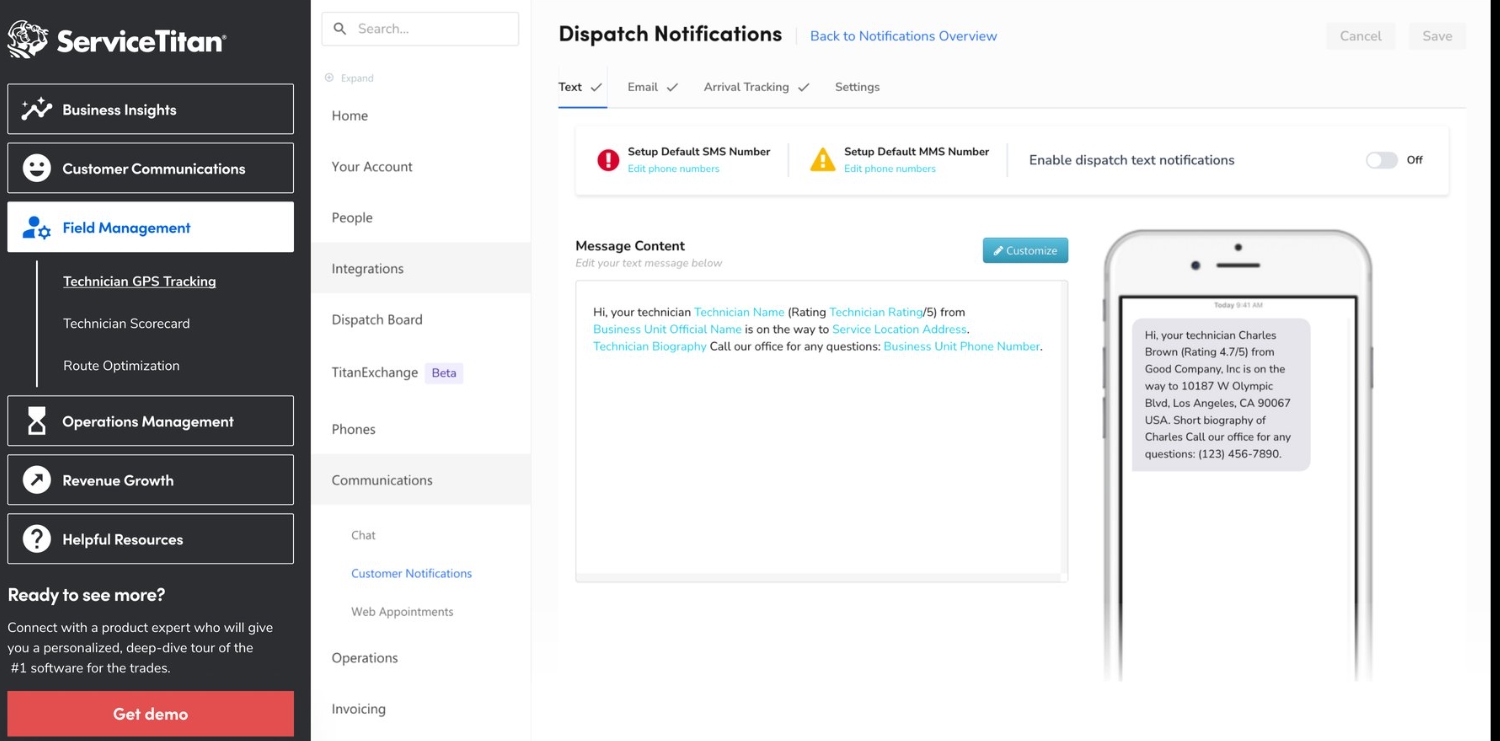This screenshot has width=1500, height=741.
Task: Click the pencil icon on Customize
Action: (998, 250)
